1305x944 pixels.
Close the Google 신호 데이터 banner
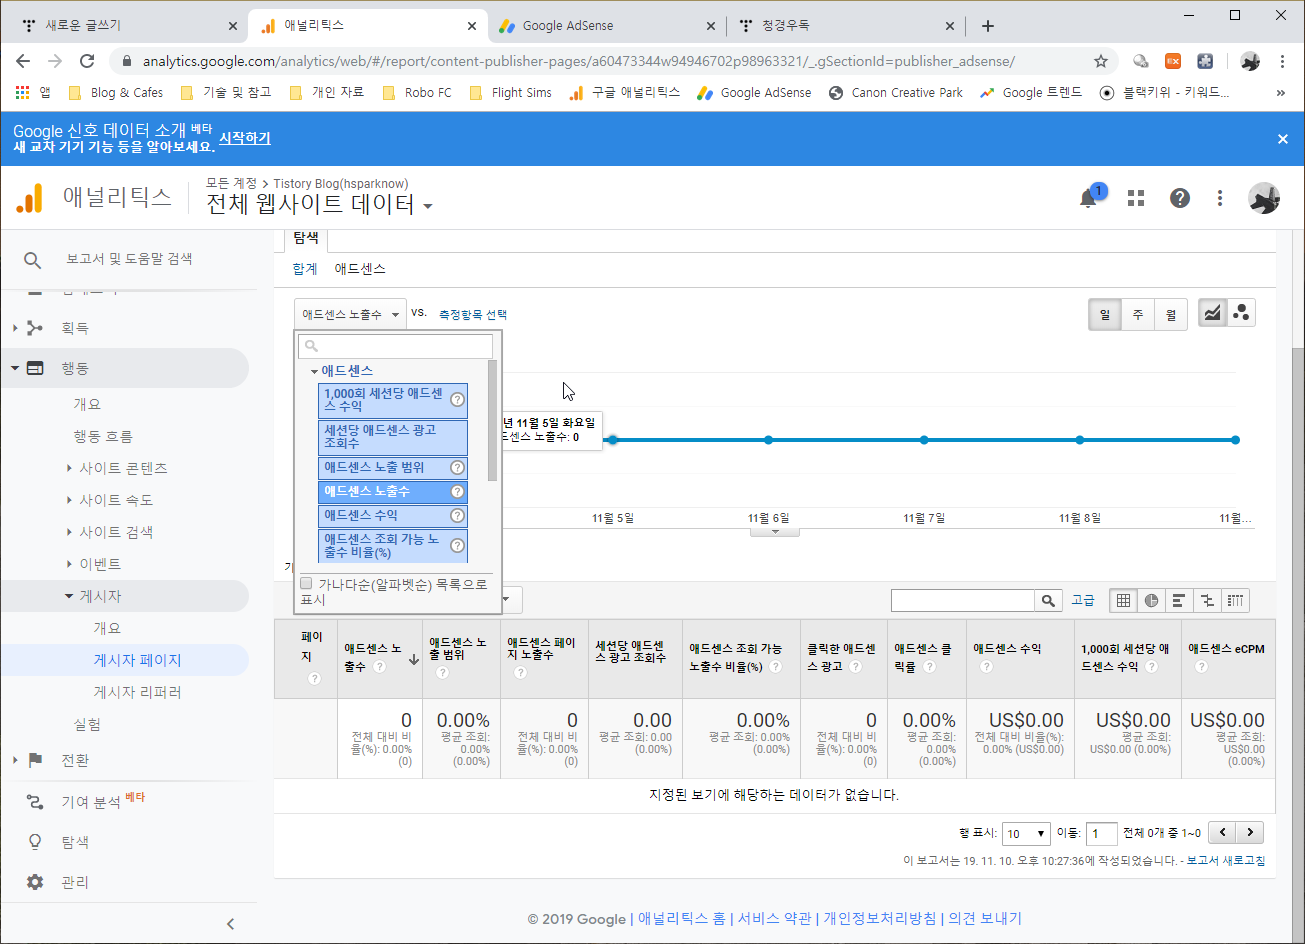click(x=1283, y=139)
